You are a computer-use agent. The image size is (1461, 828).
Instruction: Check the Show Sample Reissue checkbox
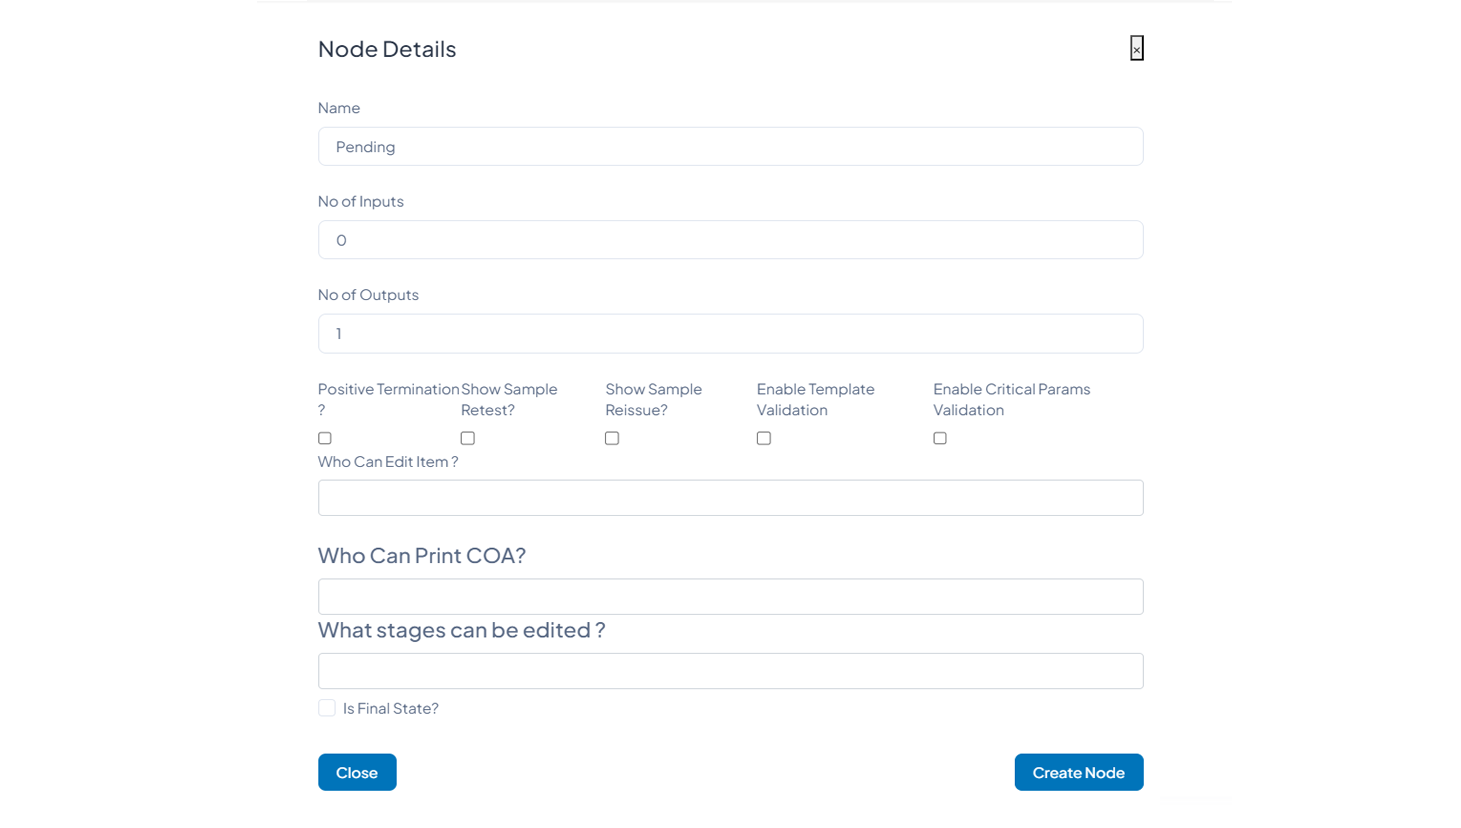[612, 438]
